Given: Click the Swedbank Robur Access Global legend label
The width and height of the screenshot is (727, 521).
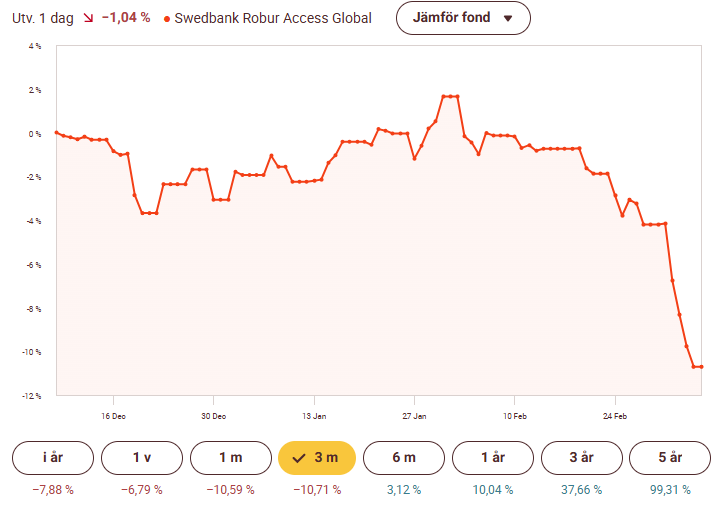Looking at the screenshot, I should click(272, 18).
